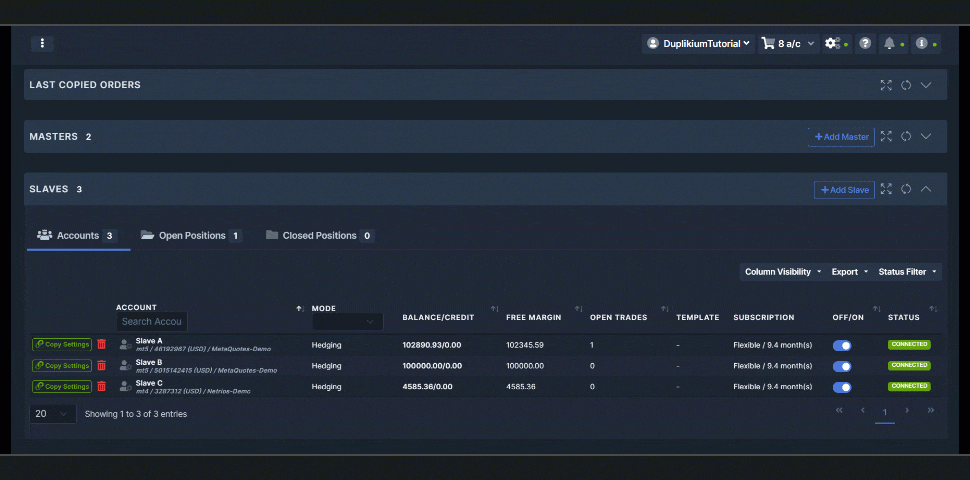
Task: Switch to the Closed Positions tab
Action: pos(319,236)
